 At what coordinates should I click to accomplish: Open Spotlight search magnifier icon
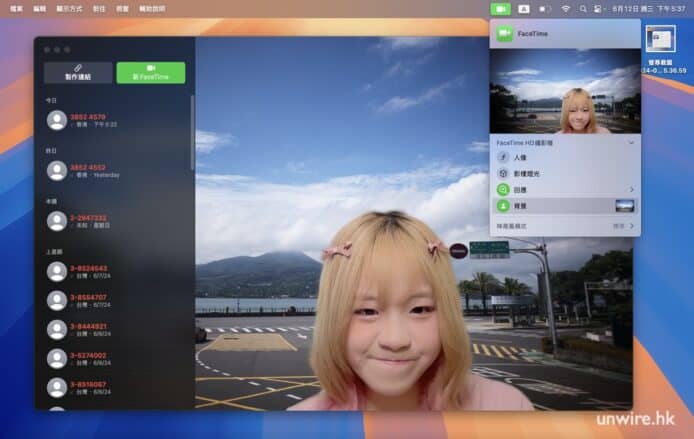coord(583,8)
